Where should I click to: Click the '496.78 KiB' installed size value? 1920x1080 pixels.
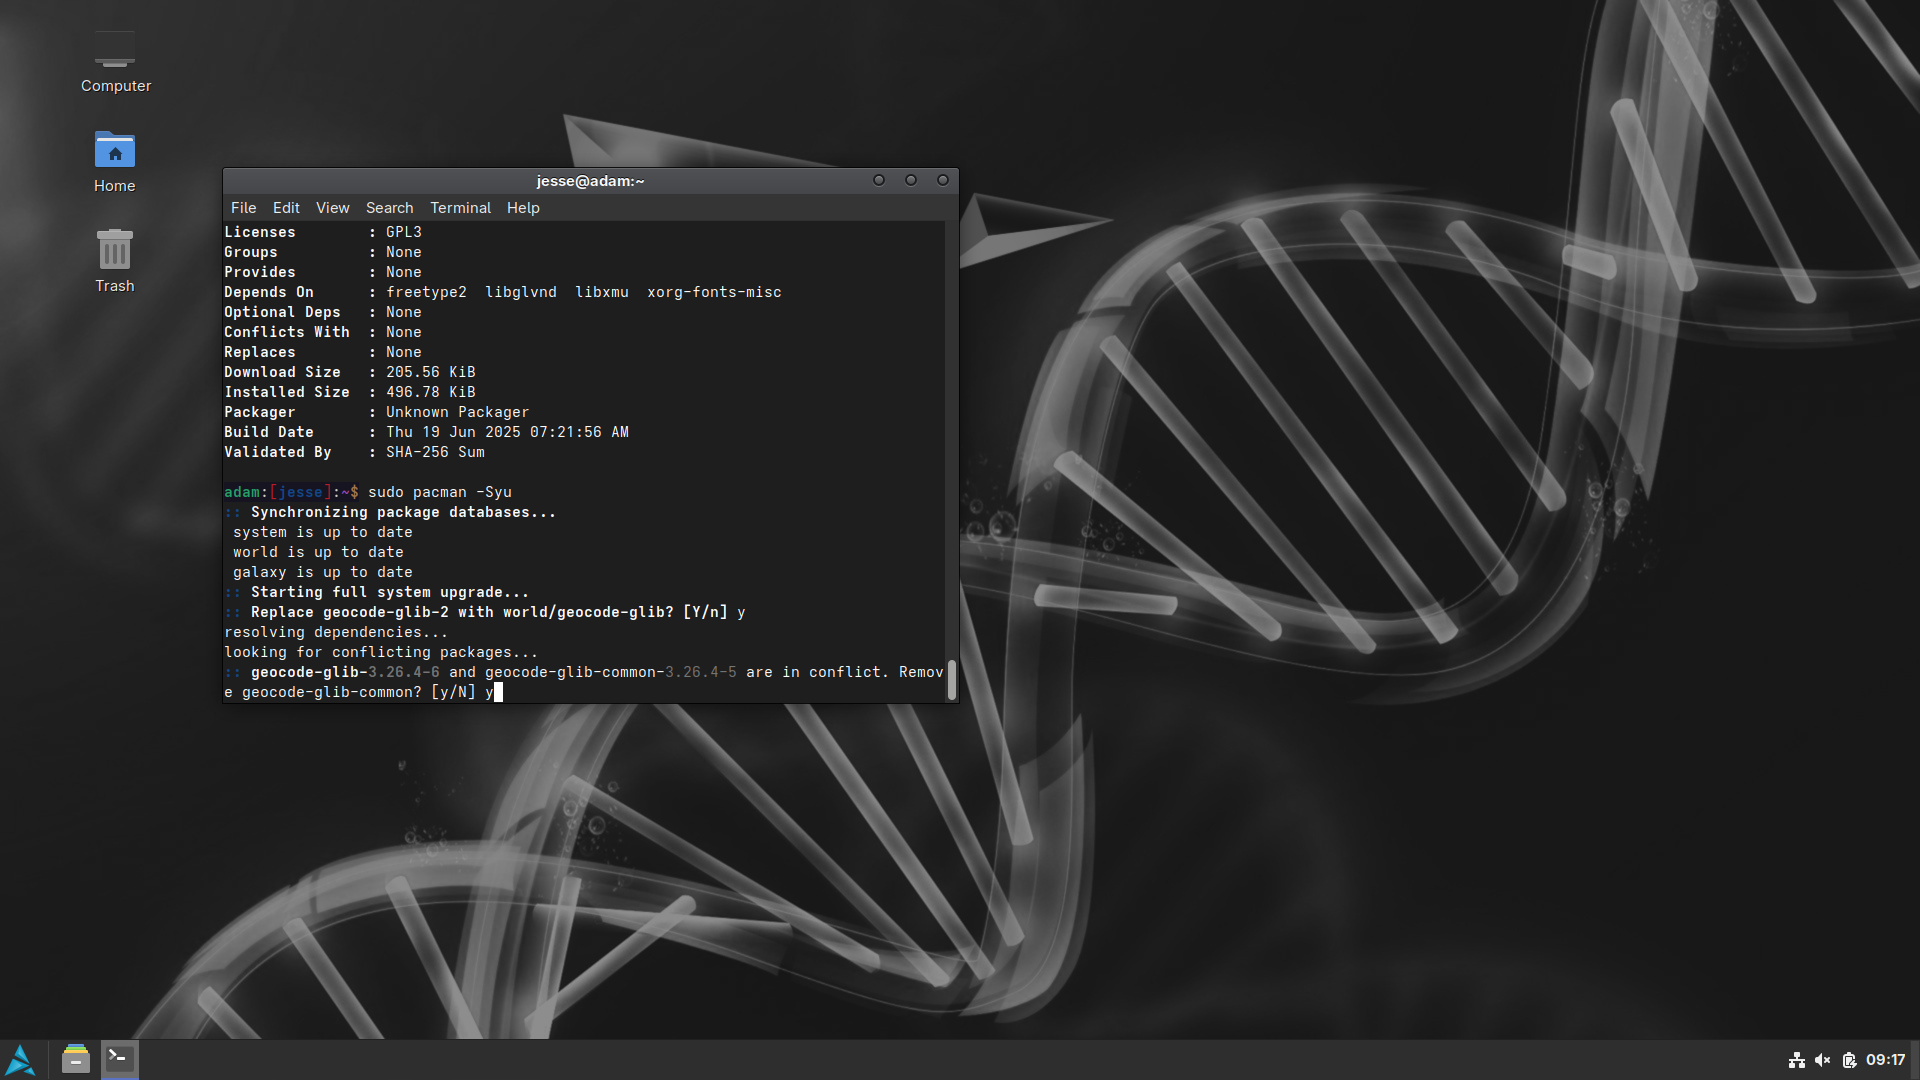431,392
